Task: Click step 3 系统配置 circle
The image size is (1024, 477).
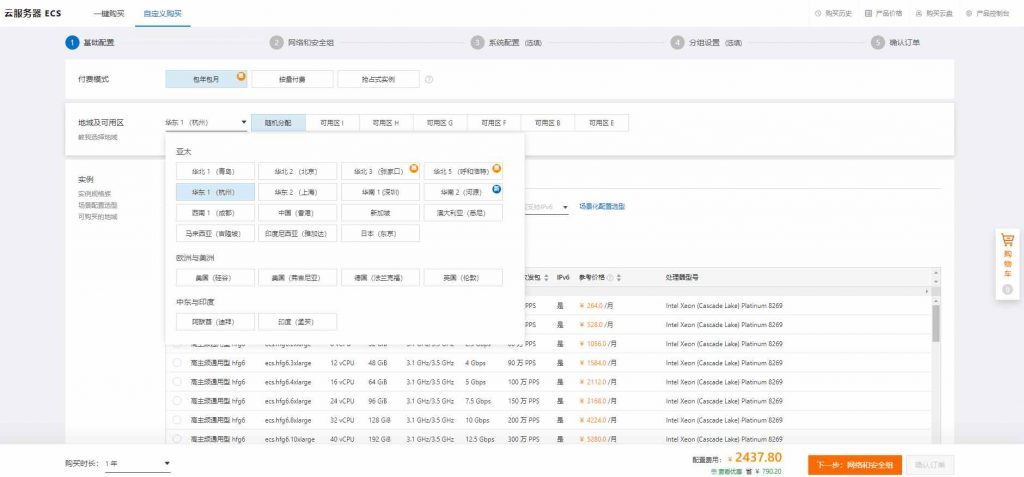Action: 477,42
